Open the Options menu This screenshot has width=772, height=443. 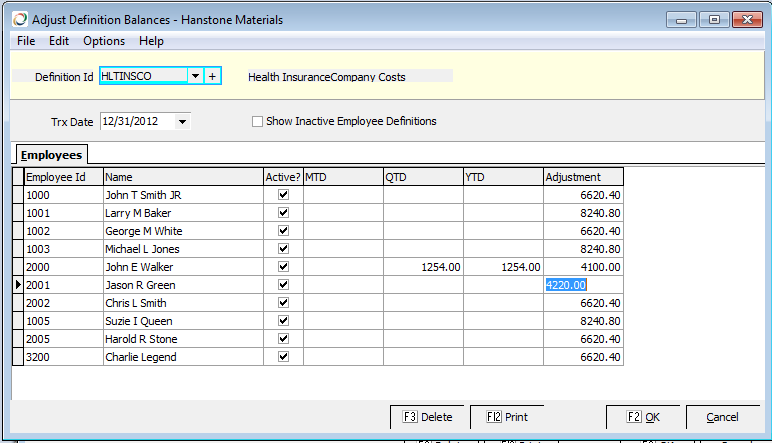coord(104,41)
